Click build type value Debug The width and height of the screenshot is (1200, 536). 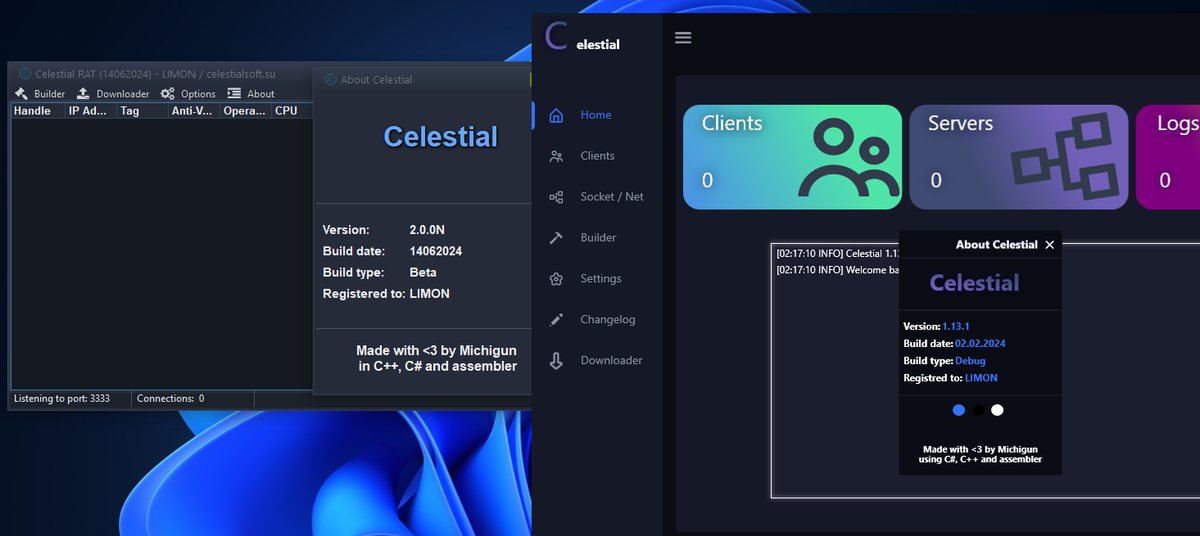pos(970,360)
